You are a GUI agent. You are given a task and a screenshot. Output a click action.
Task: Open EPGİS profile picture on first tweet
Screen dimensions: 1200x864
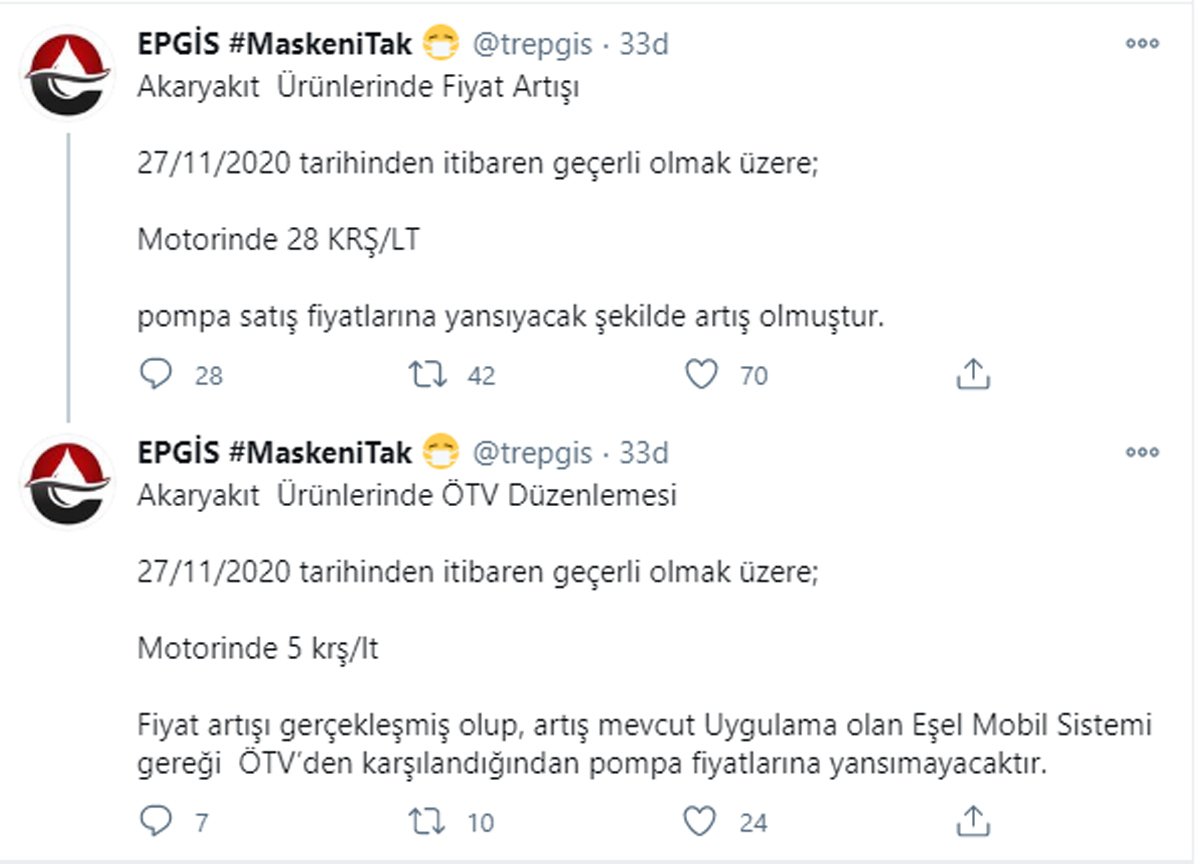67,75
